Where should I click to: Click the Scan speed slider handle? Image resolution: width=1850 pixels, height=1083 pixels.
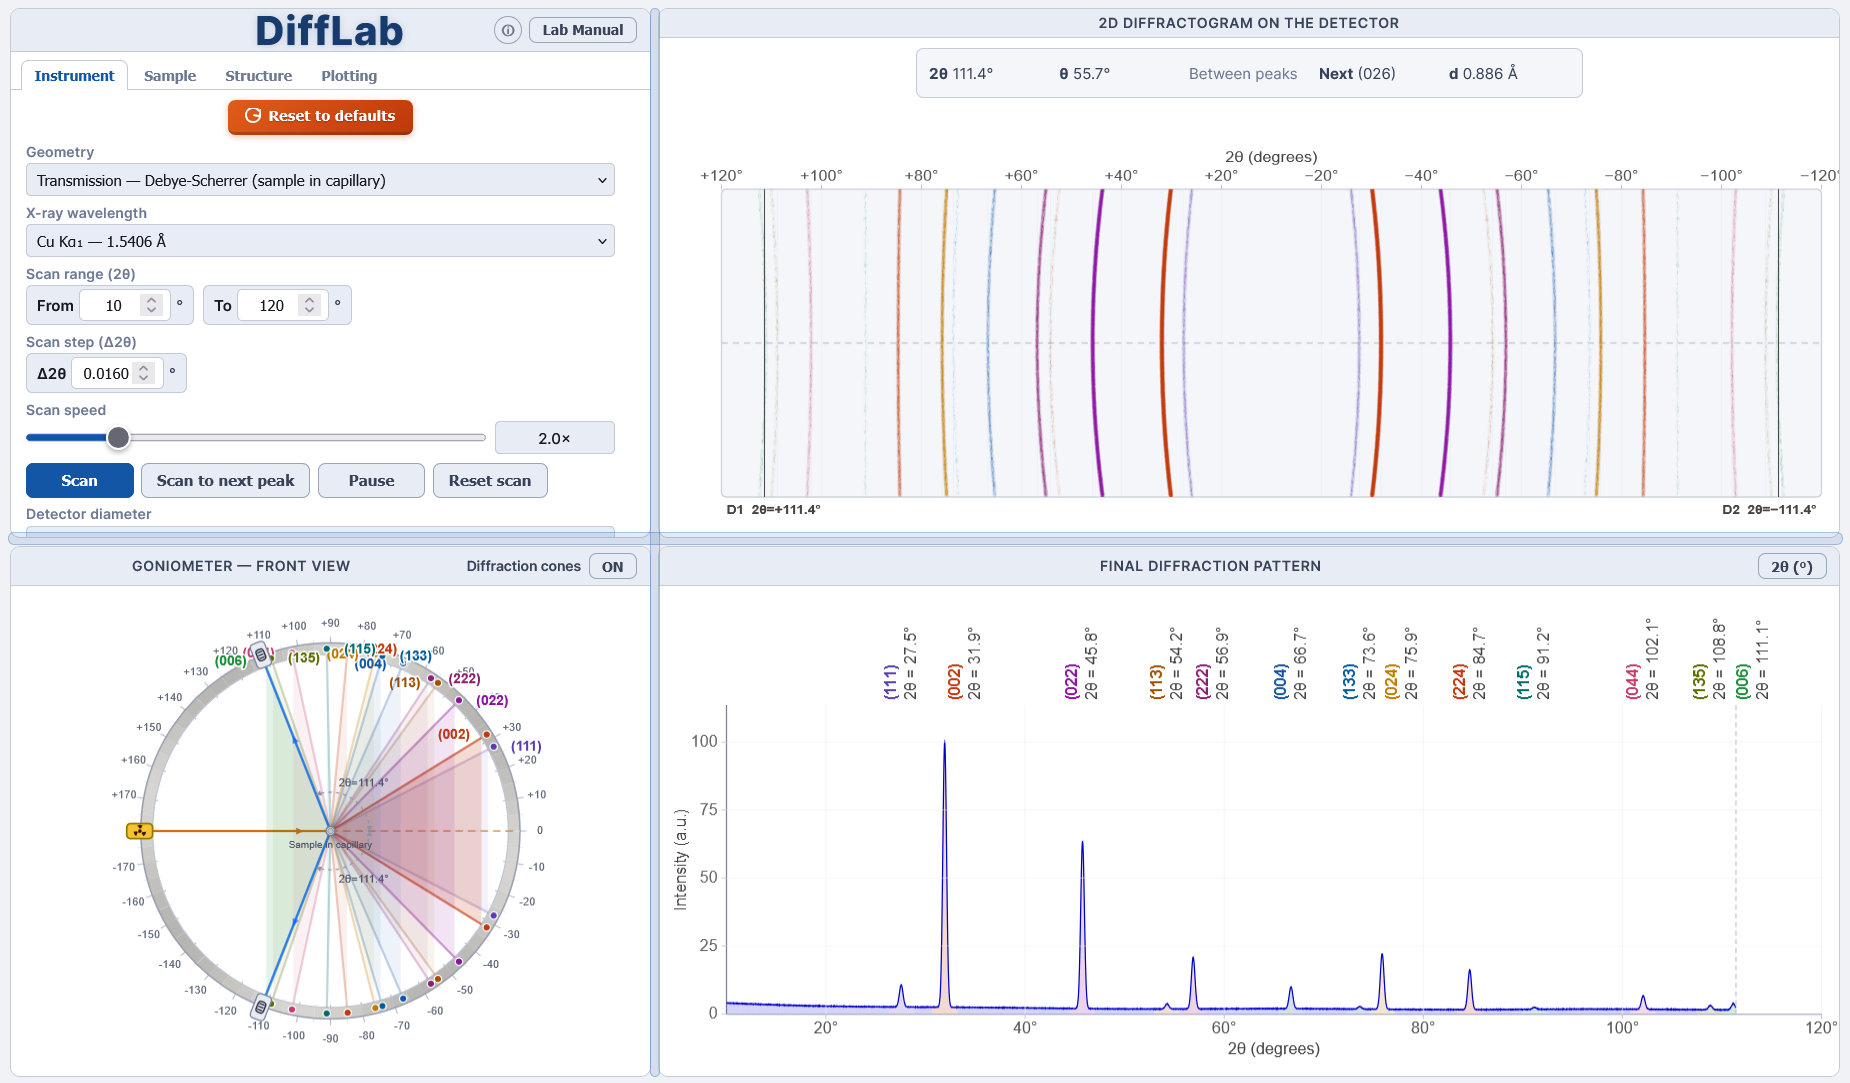click(x=119, y=438)
